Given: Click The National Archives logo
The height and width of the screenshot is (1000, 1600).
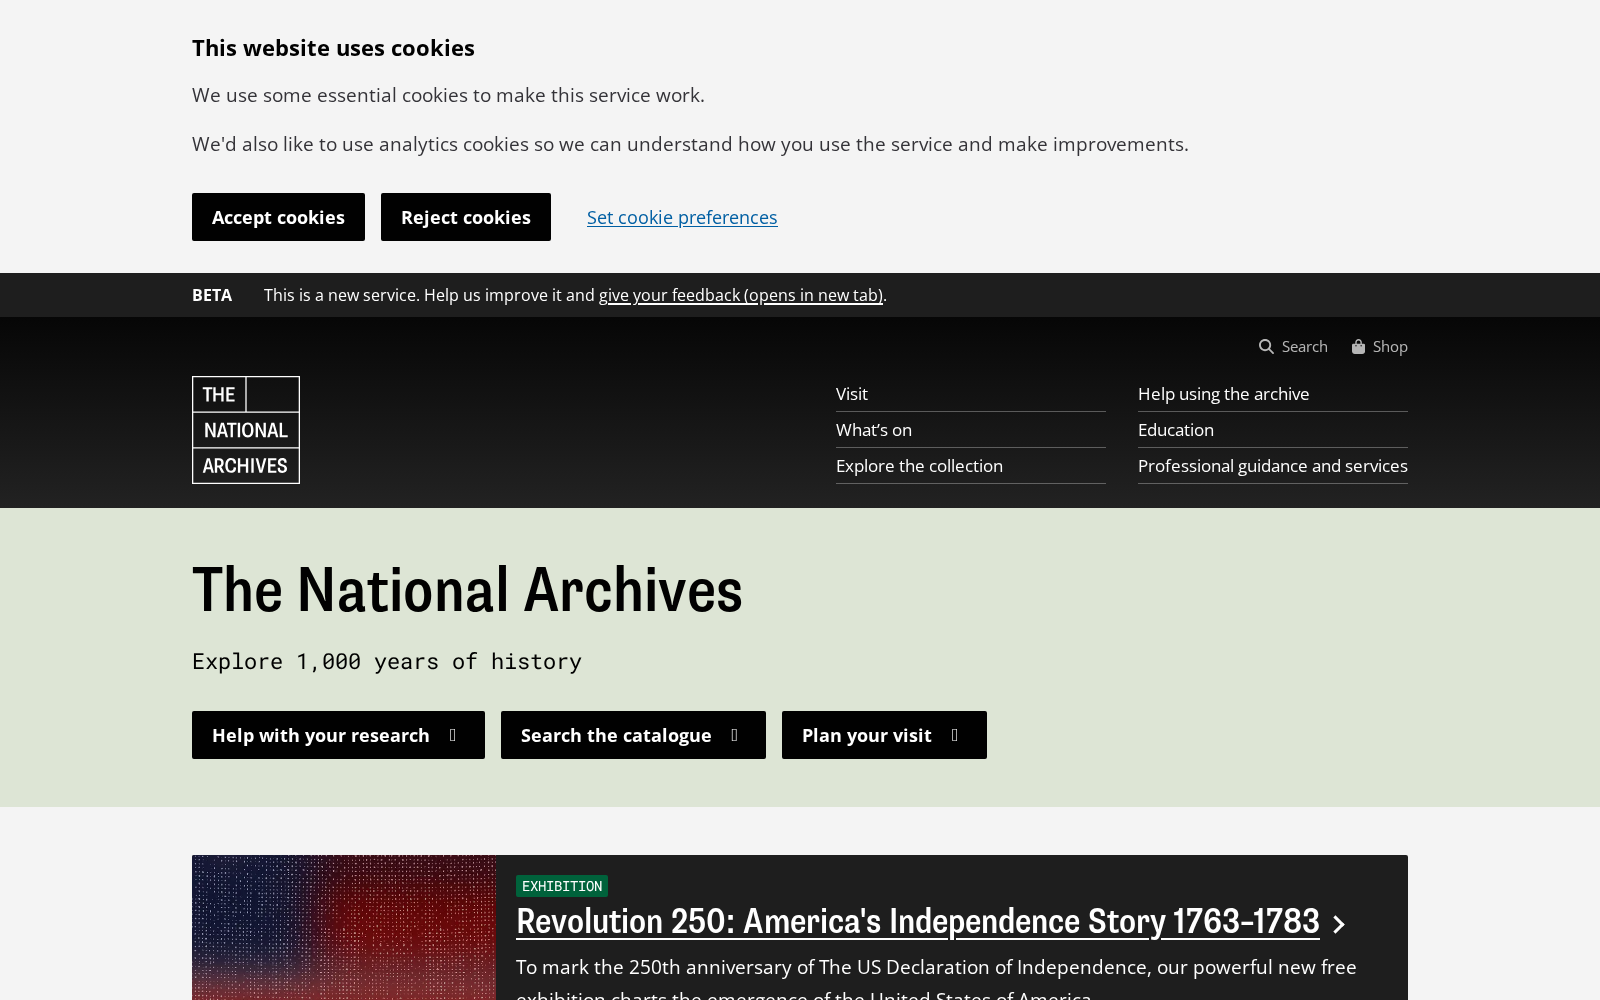Looking at the screenshot, I should coord(246,430).
